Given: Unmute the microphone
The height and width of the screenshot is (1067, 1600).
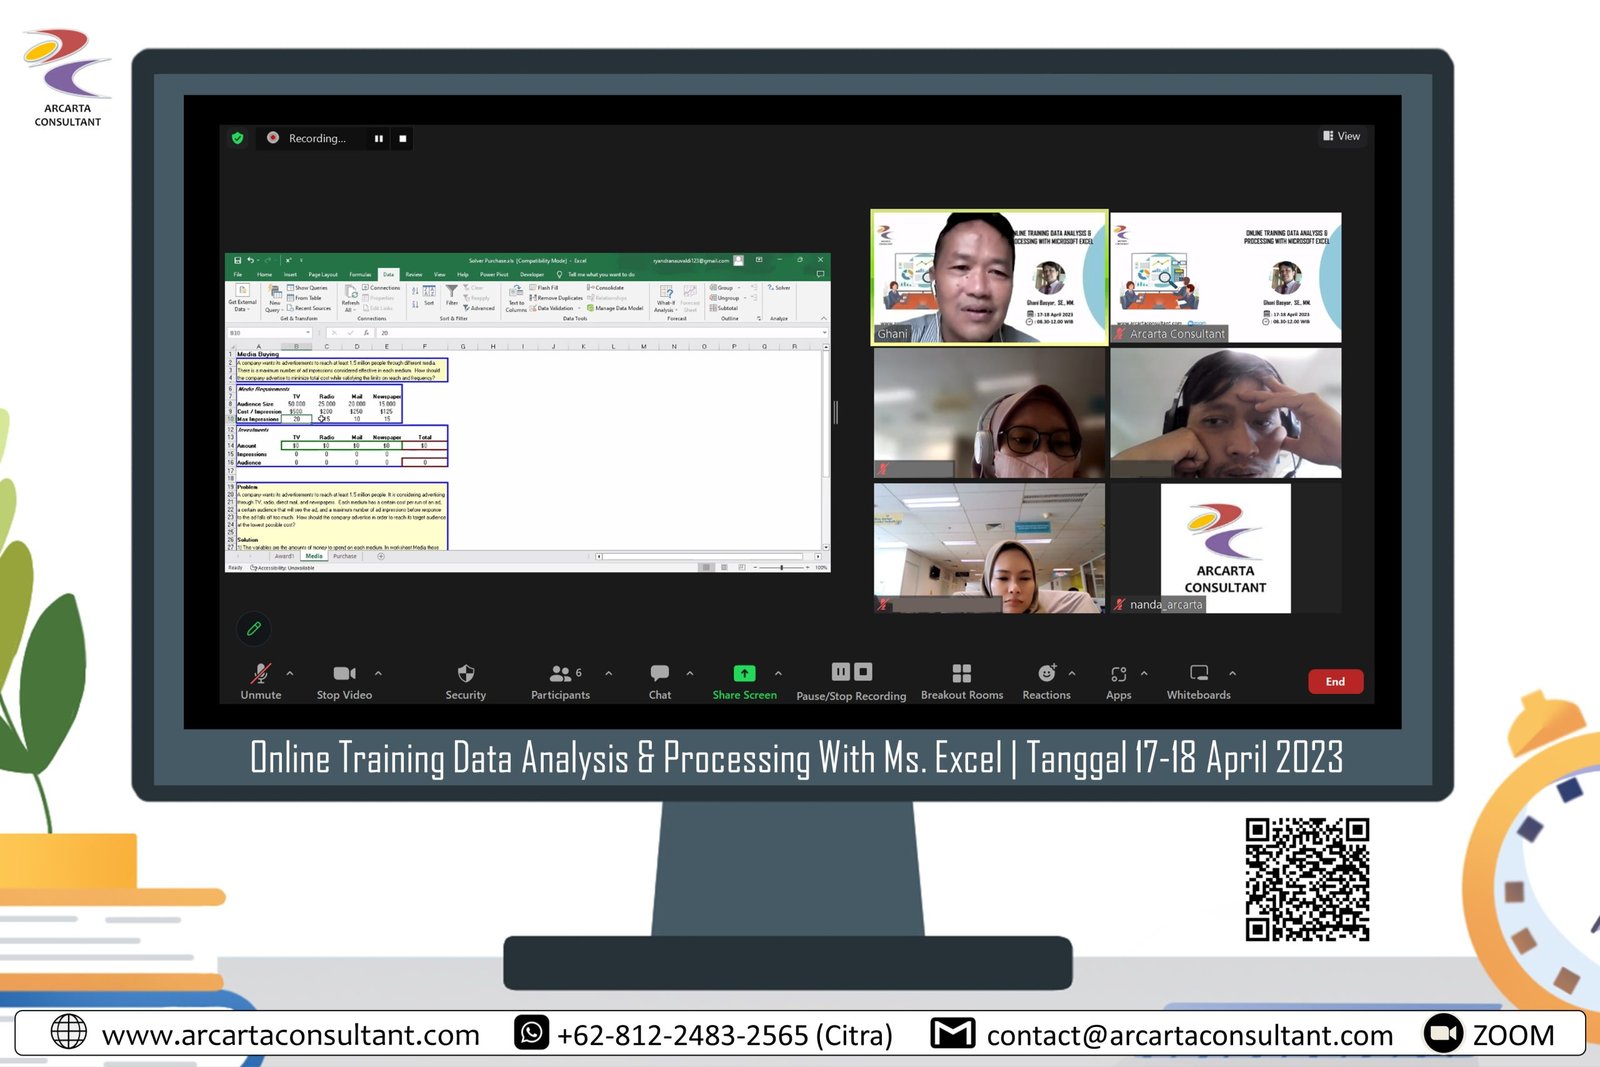Looking at the screenshot, I should 260,674.
